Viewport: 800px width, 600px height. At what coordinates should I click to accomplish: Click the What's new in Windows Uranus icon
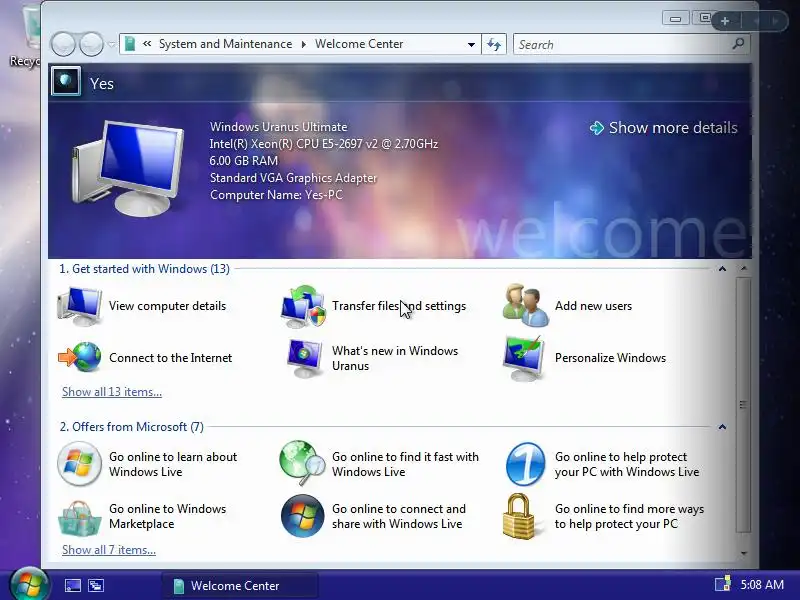pyautogui.click(x=305, y=358)
